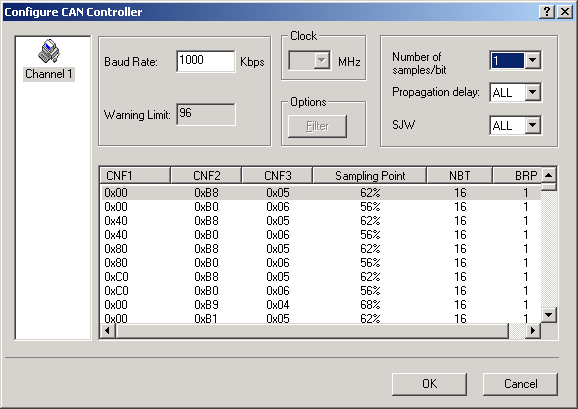The width and height of the screenshot is (578, 409).
Task: Click the list scroll down arrow
Action: point(549,315)
